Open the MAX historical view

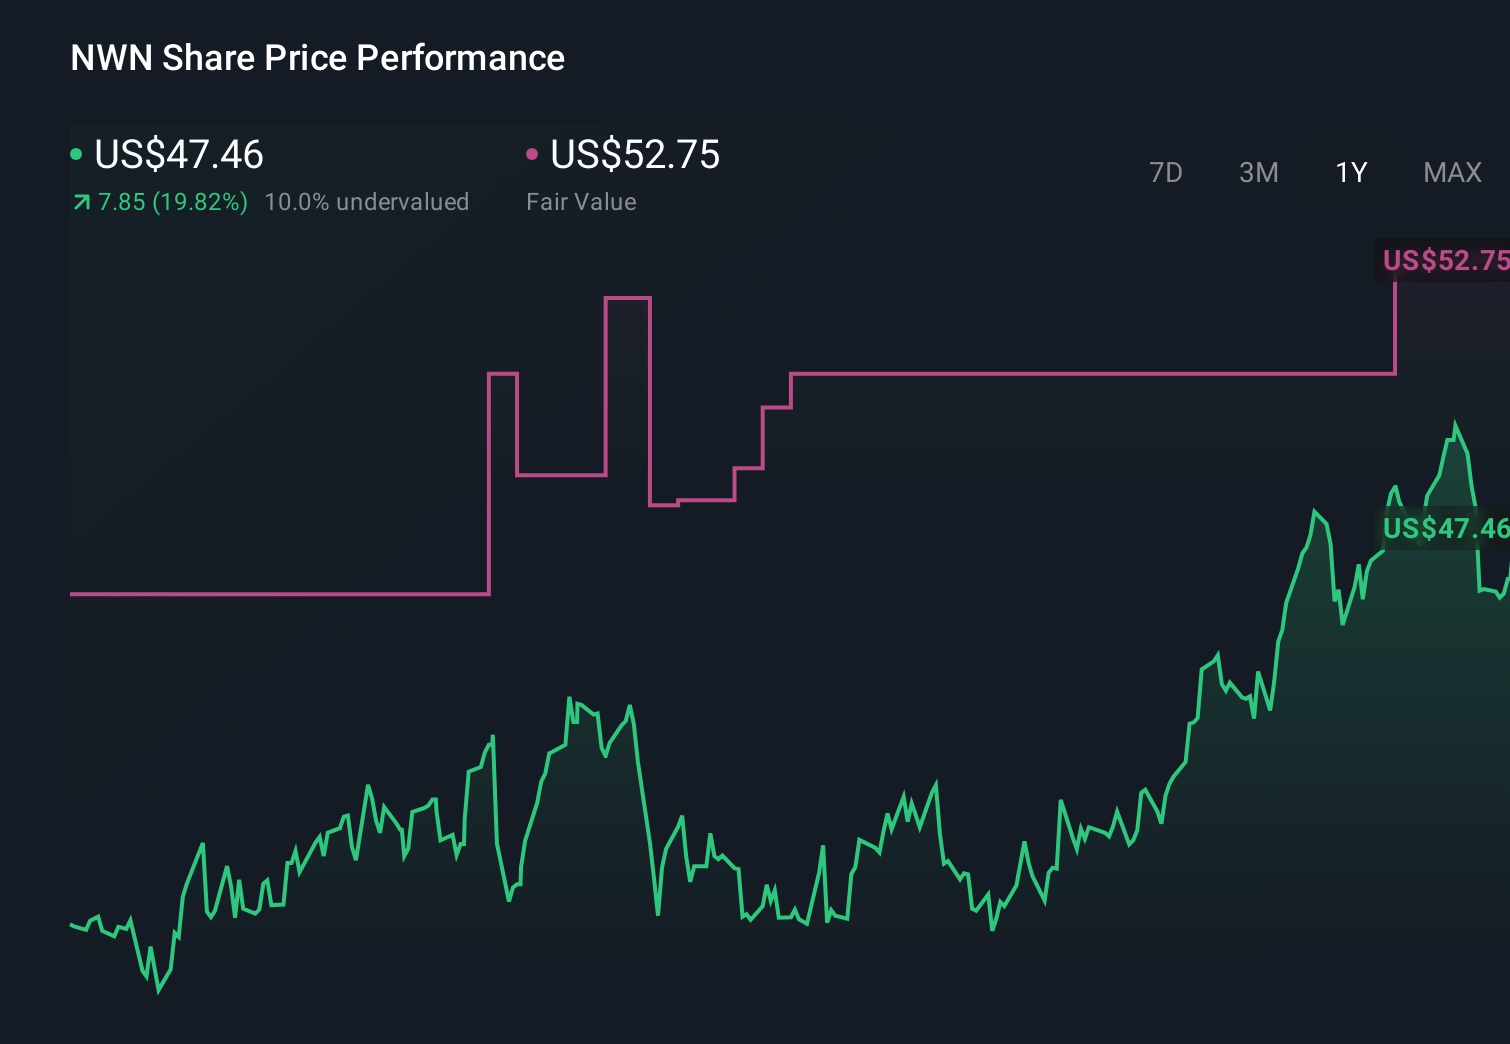pyautogui.click(x=1452, y=172)
